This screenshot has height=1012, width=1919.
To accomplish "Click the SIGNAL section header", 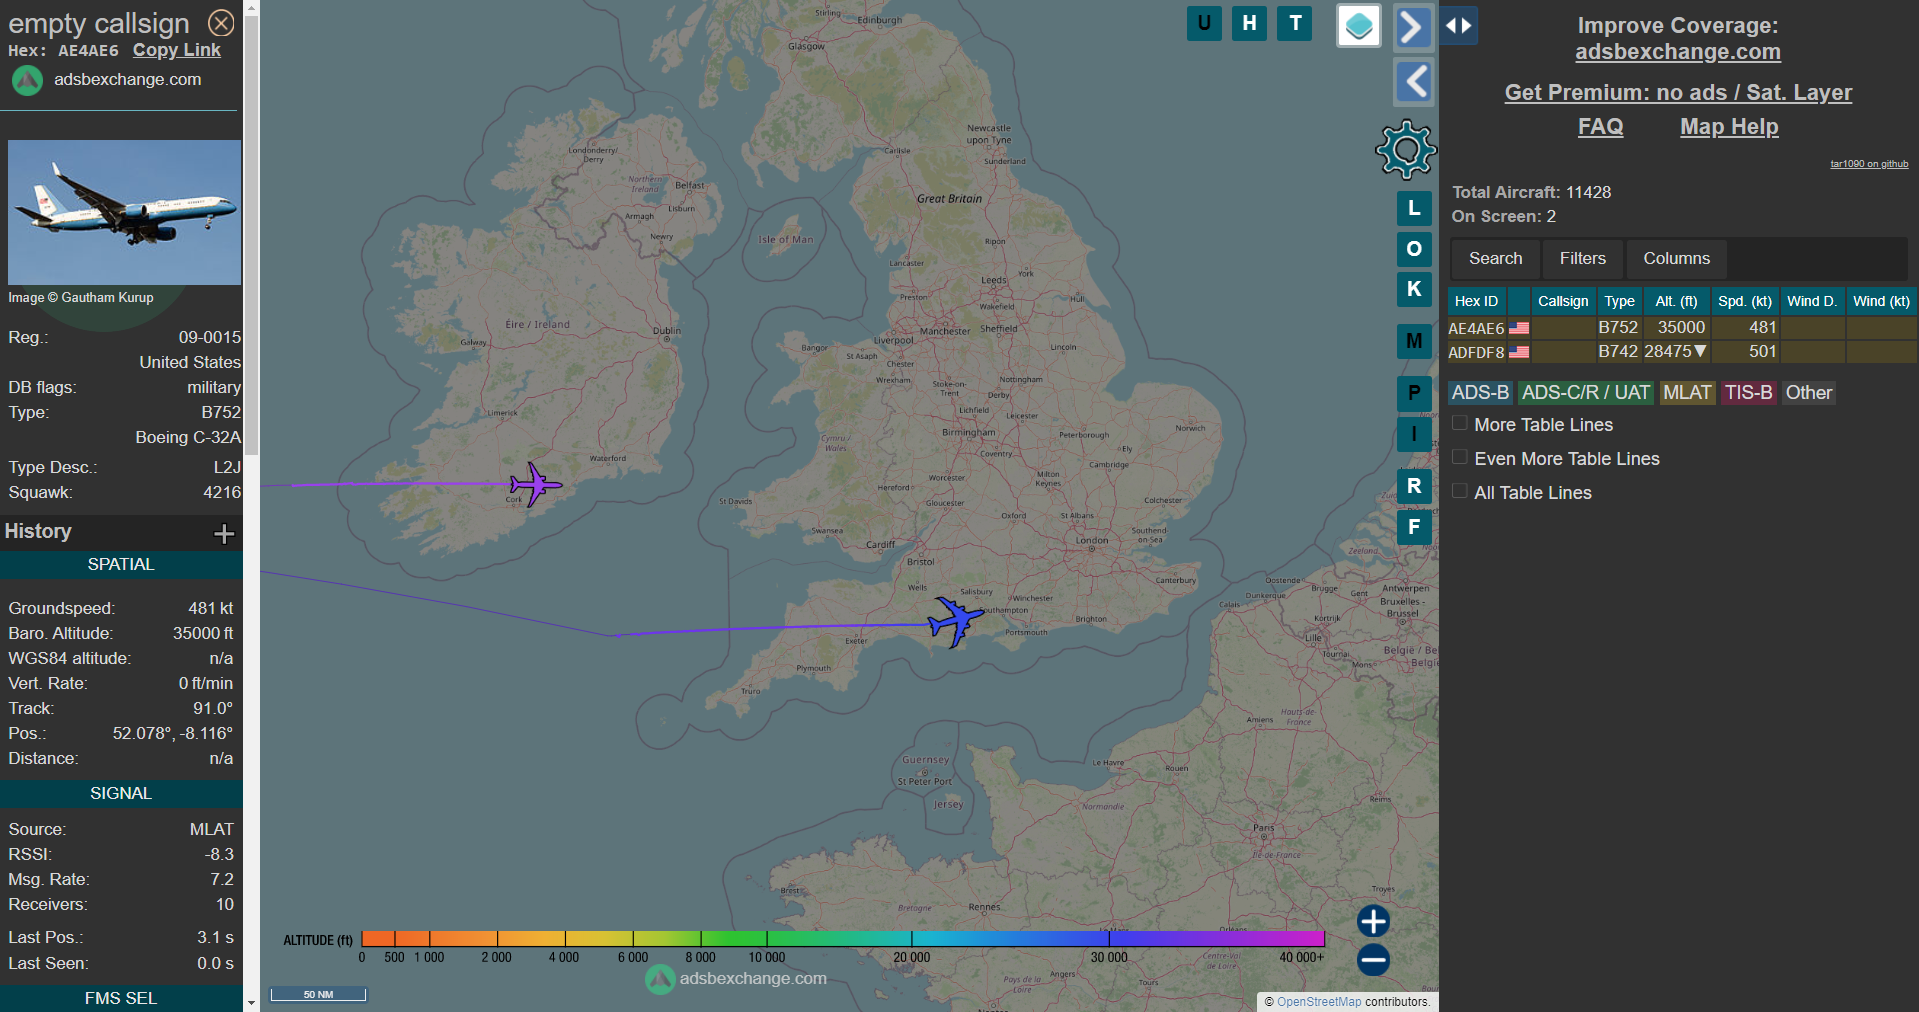I will pyautogui.click(x=121, y=794).
